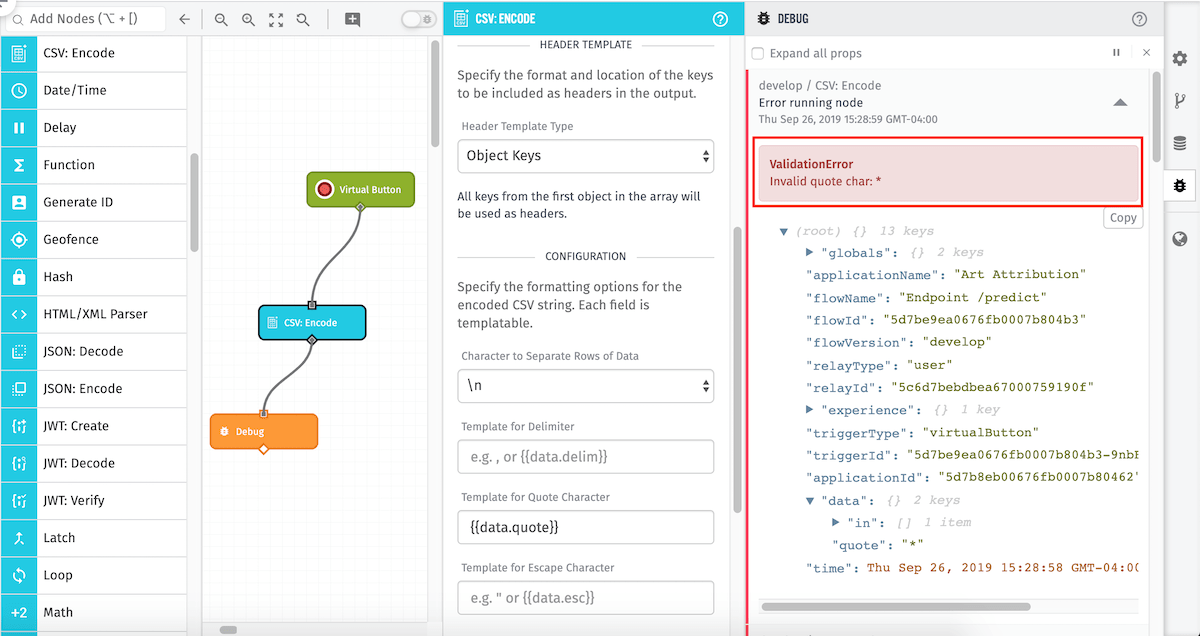The height and width of the screenshot is (636, 1200).
Task: Open CSV: Encode help icon
Action: 720,19
